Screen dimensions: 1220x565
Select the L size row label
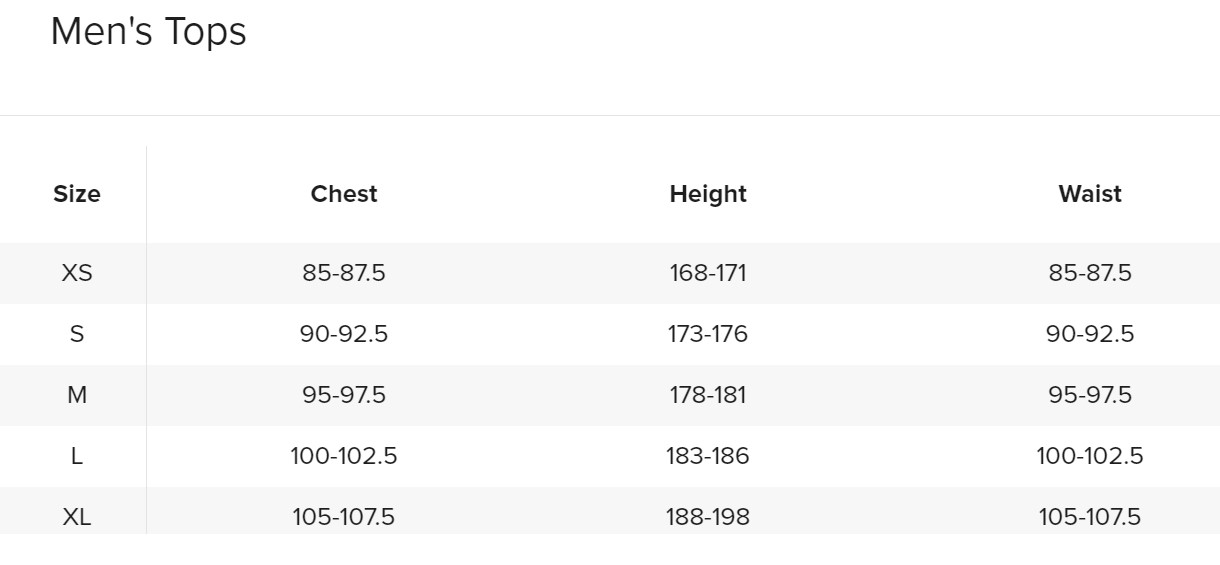point(77,456)
